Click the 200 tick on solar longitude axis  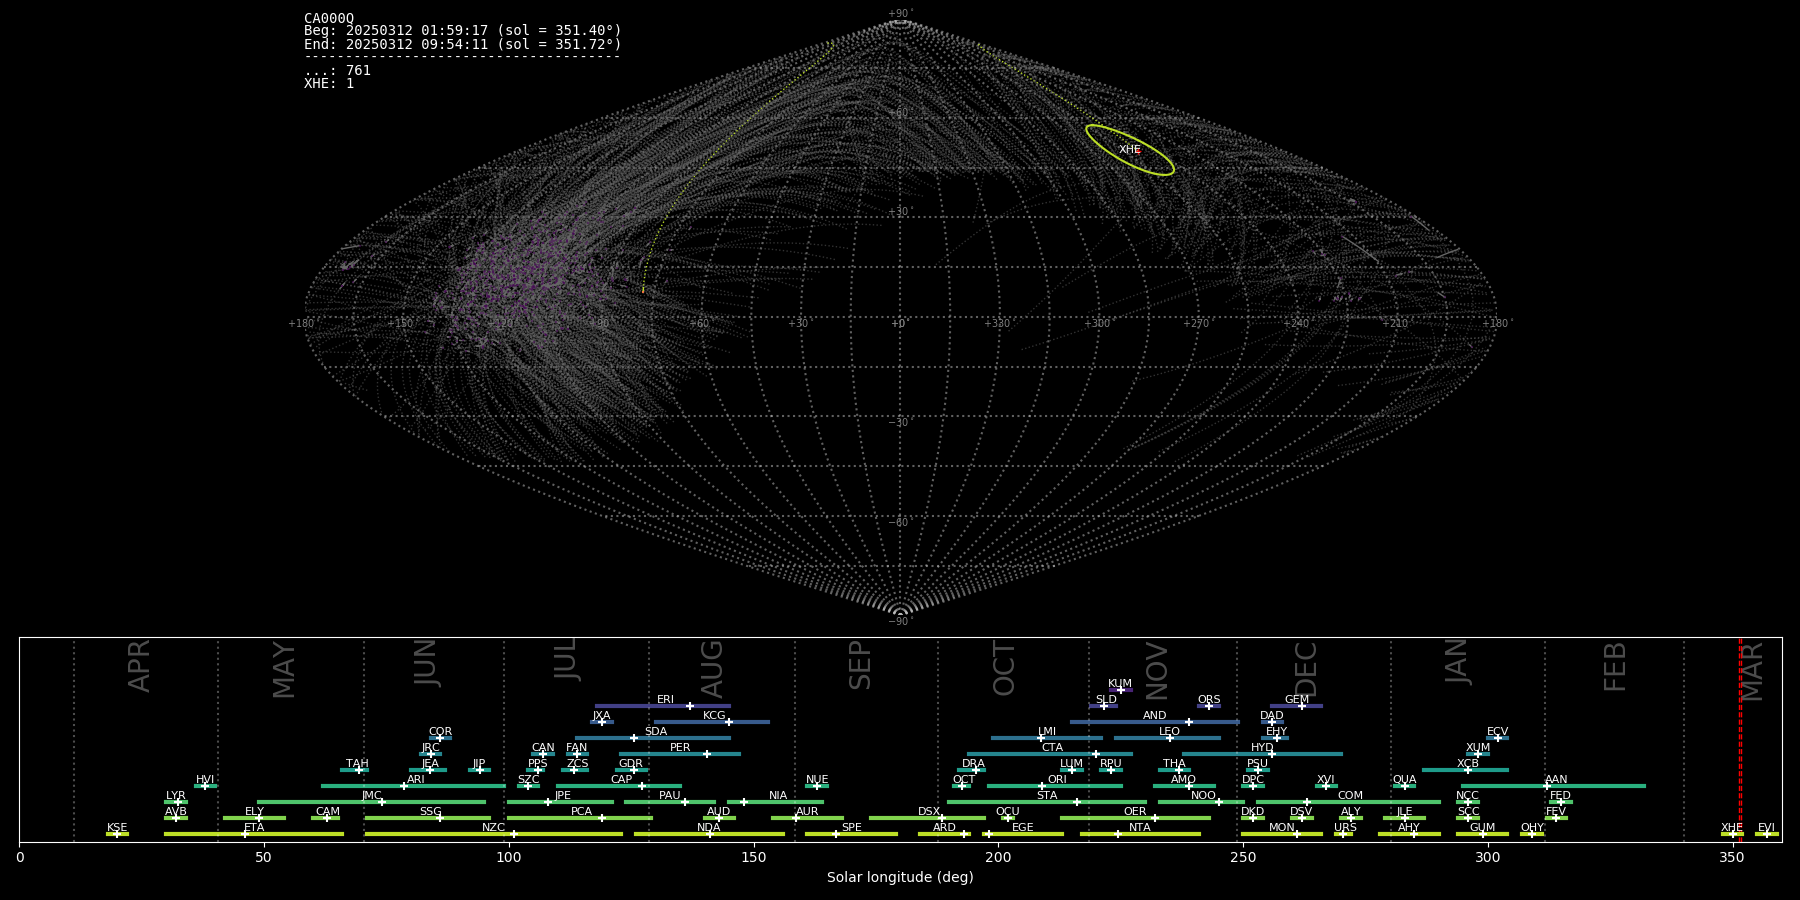(998, 857)
